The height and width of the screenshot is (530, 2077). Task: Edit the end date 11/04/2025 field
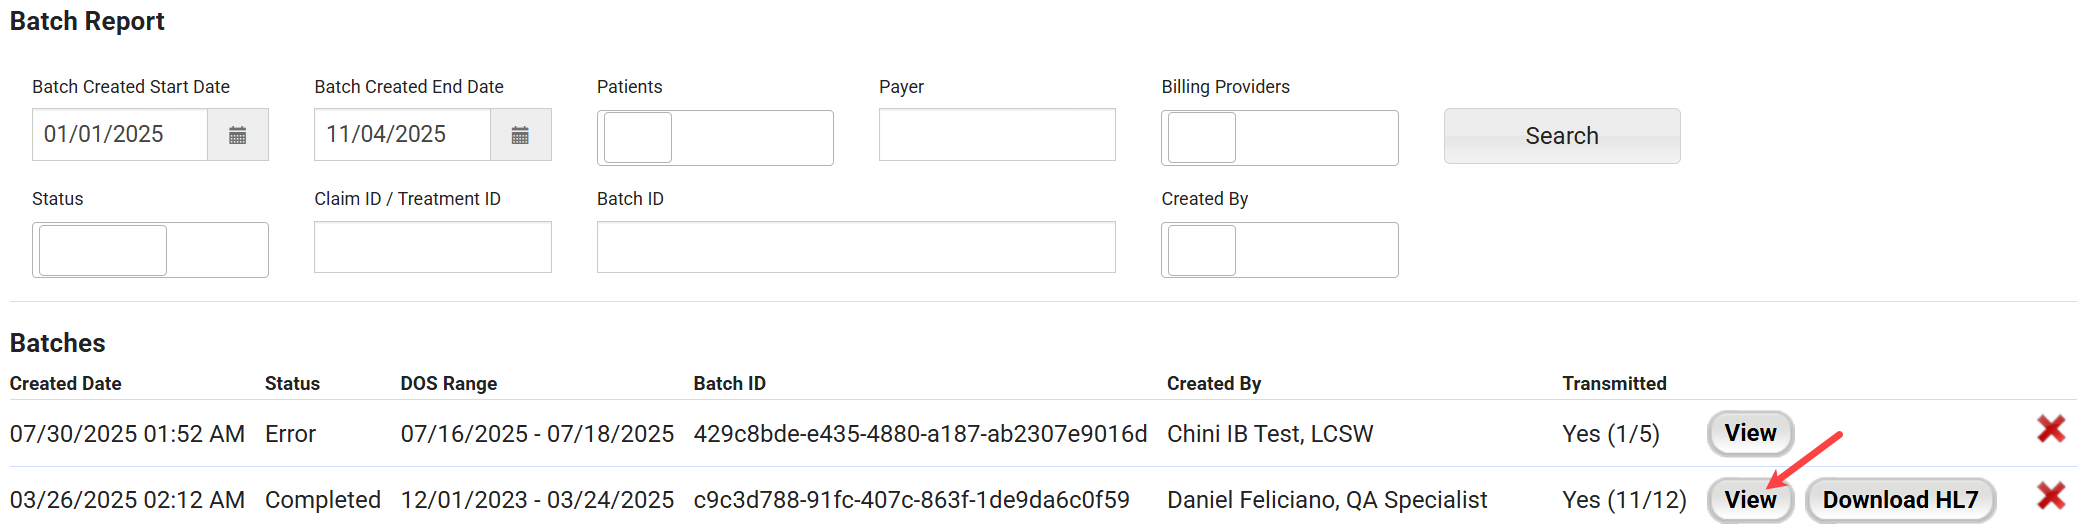pyautogui.click(x=402, y=135)
